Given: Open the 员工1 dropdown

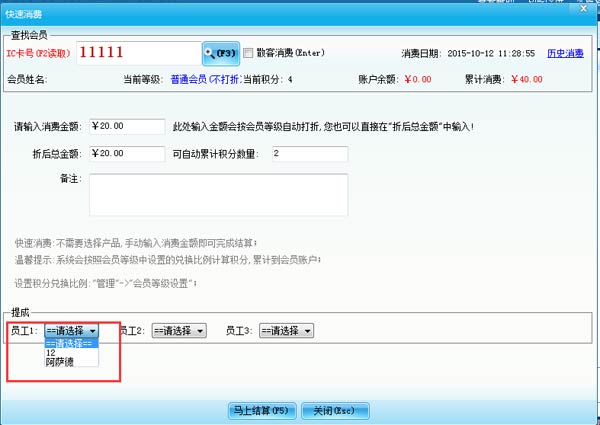Looking at the screenshot, I should pyautogui.click(x=72, y=331).
